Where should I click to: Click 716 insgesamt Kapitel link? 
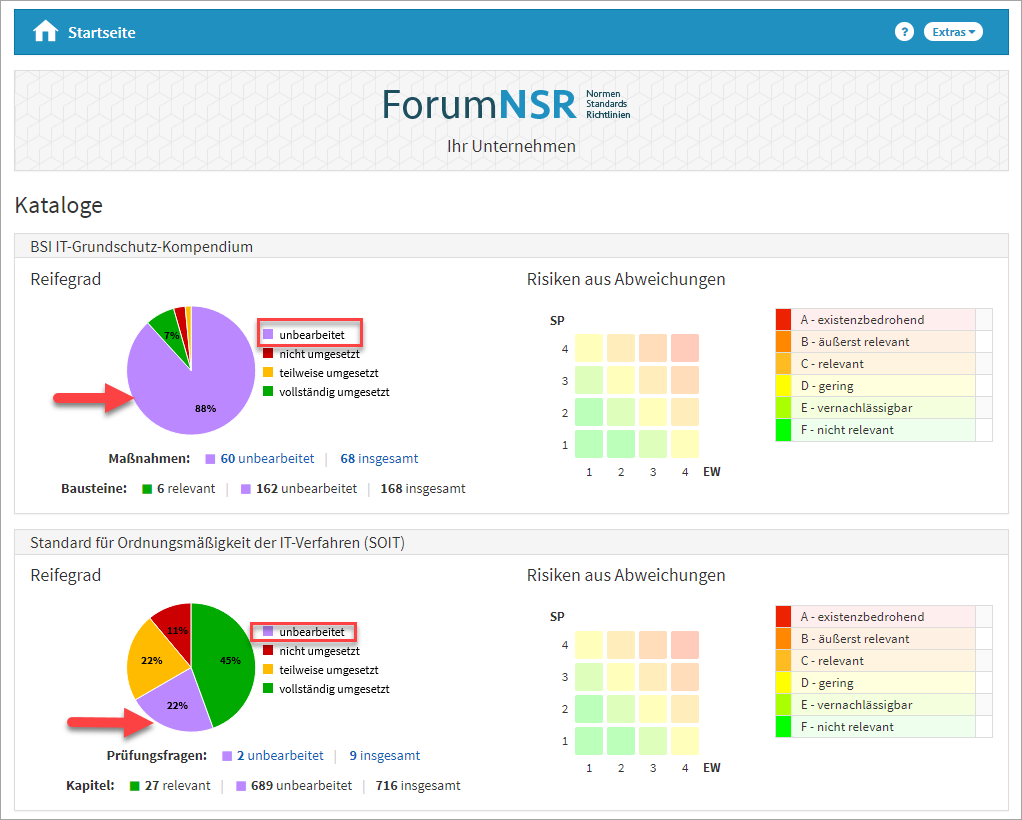pyautogui.click(x=418, y=786)
